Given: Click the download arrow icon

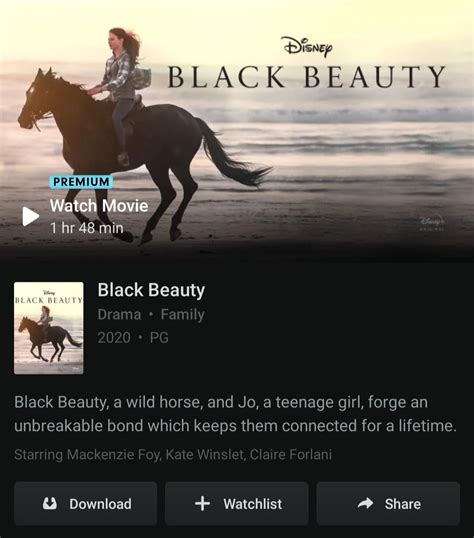Looking at the screenshot, I should 50,503.
